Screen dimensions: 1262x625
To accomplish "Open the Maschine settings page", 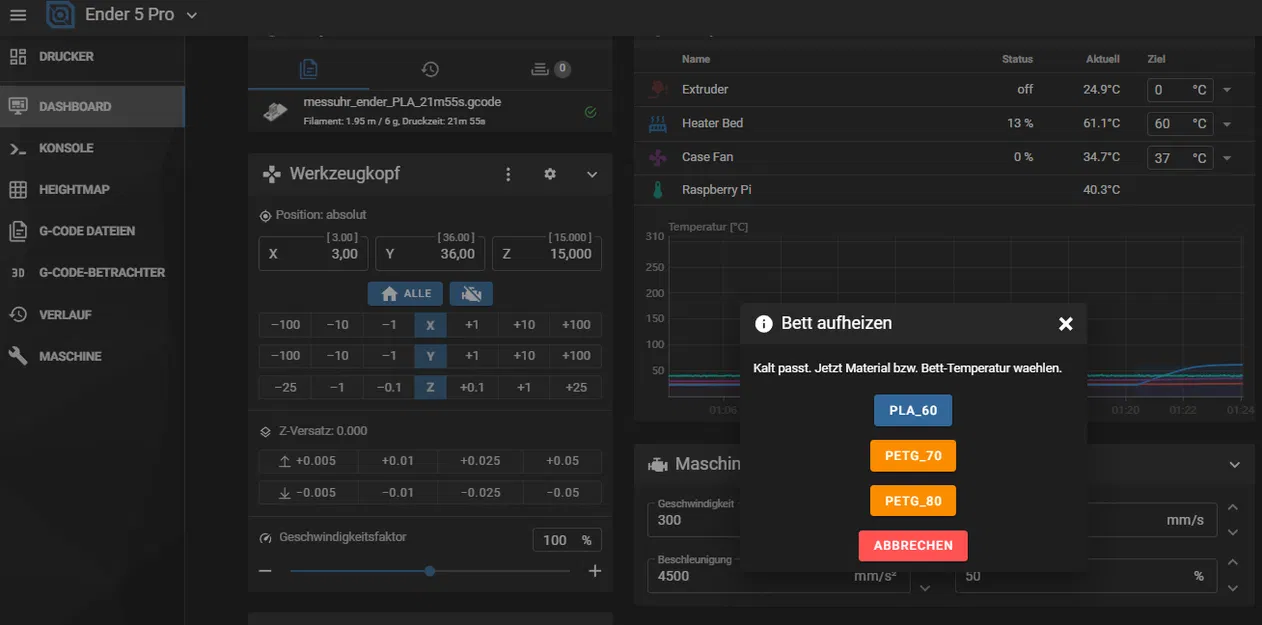I will pyautogui.click(x=92, y=356).
